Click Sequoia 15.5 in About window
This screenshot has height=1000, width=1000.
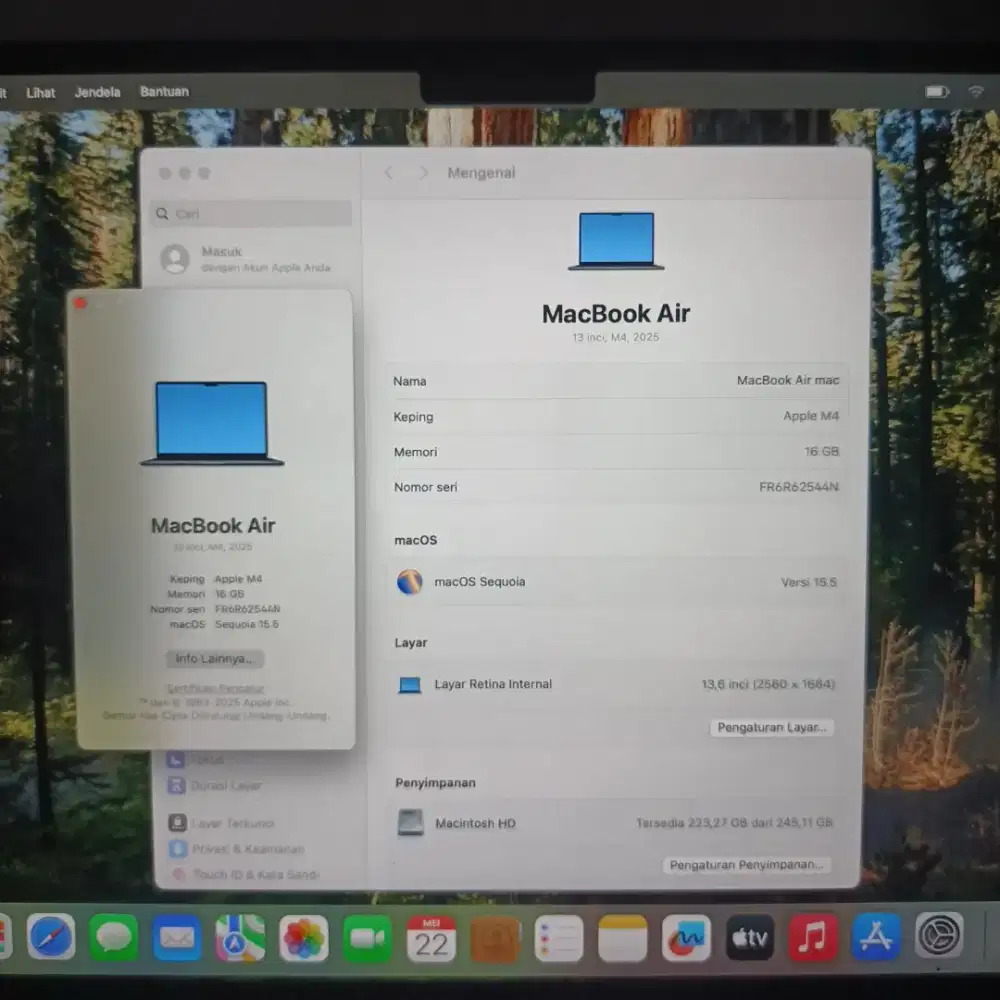pyautogui.click(x=247, y=624)
